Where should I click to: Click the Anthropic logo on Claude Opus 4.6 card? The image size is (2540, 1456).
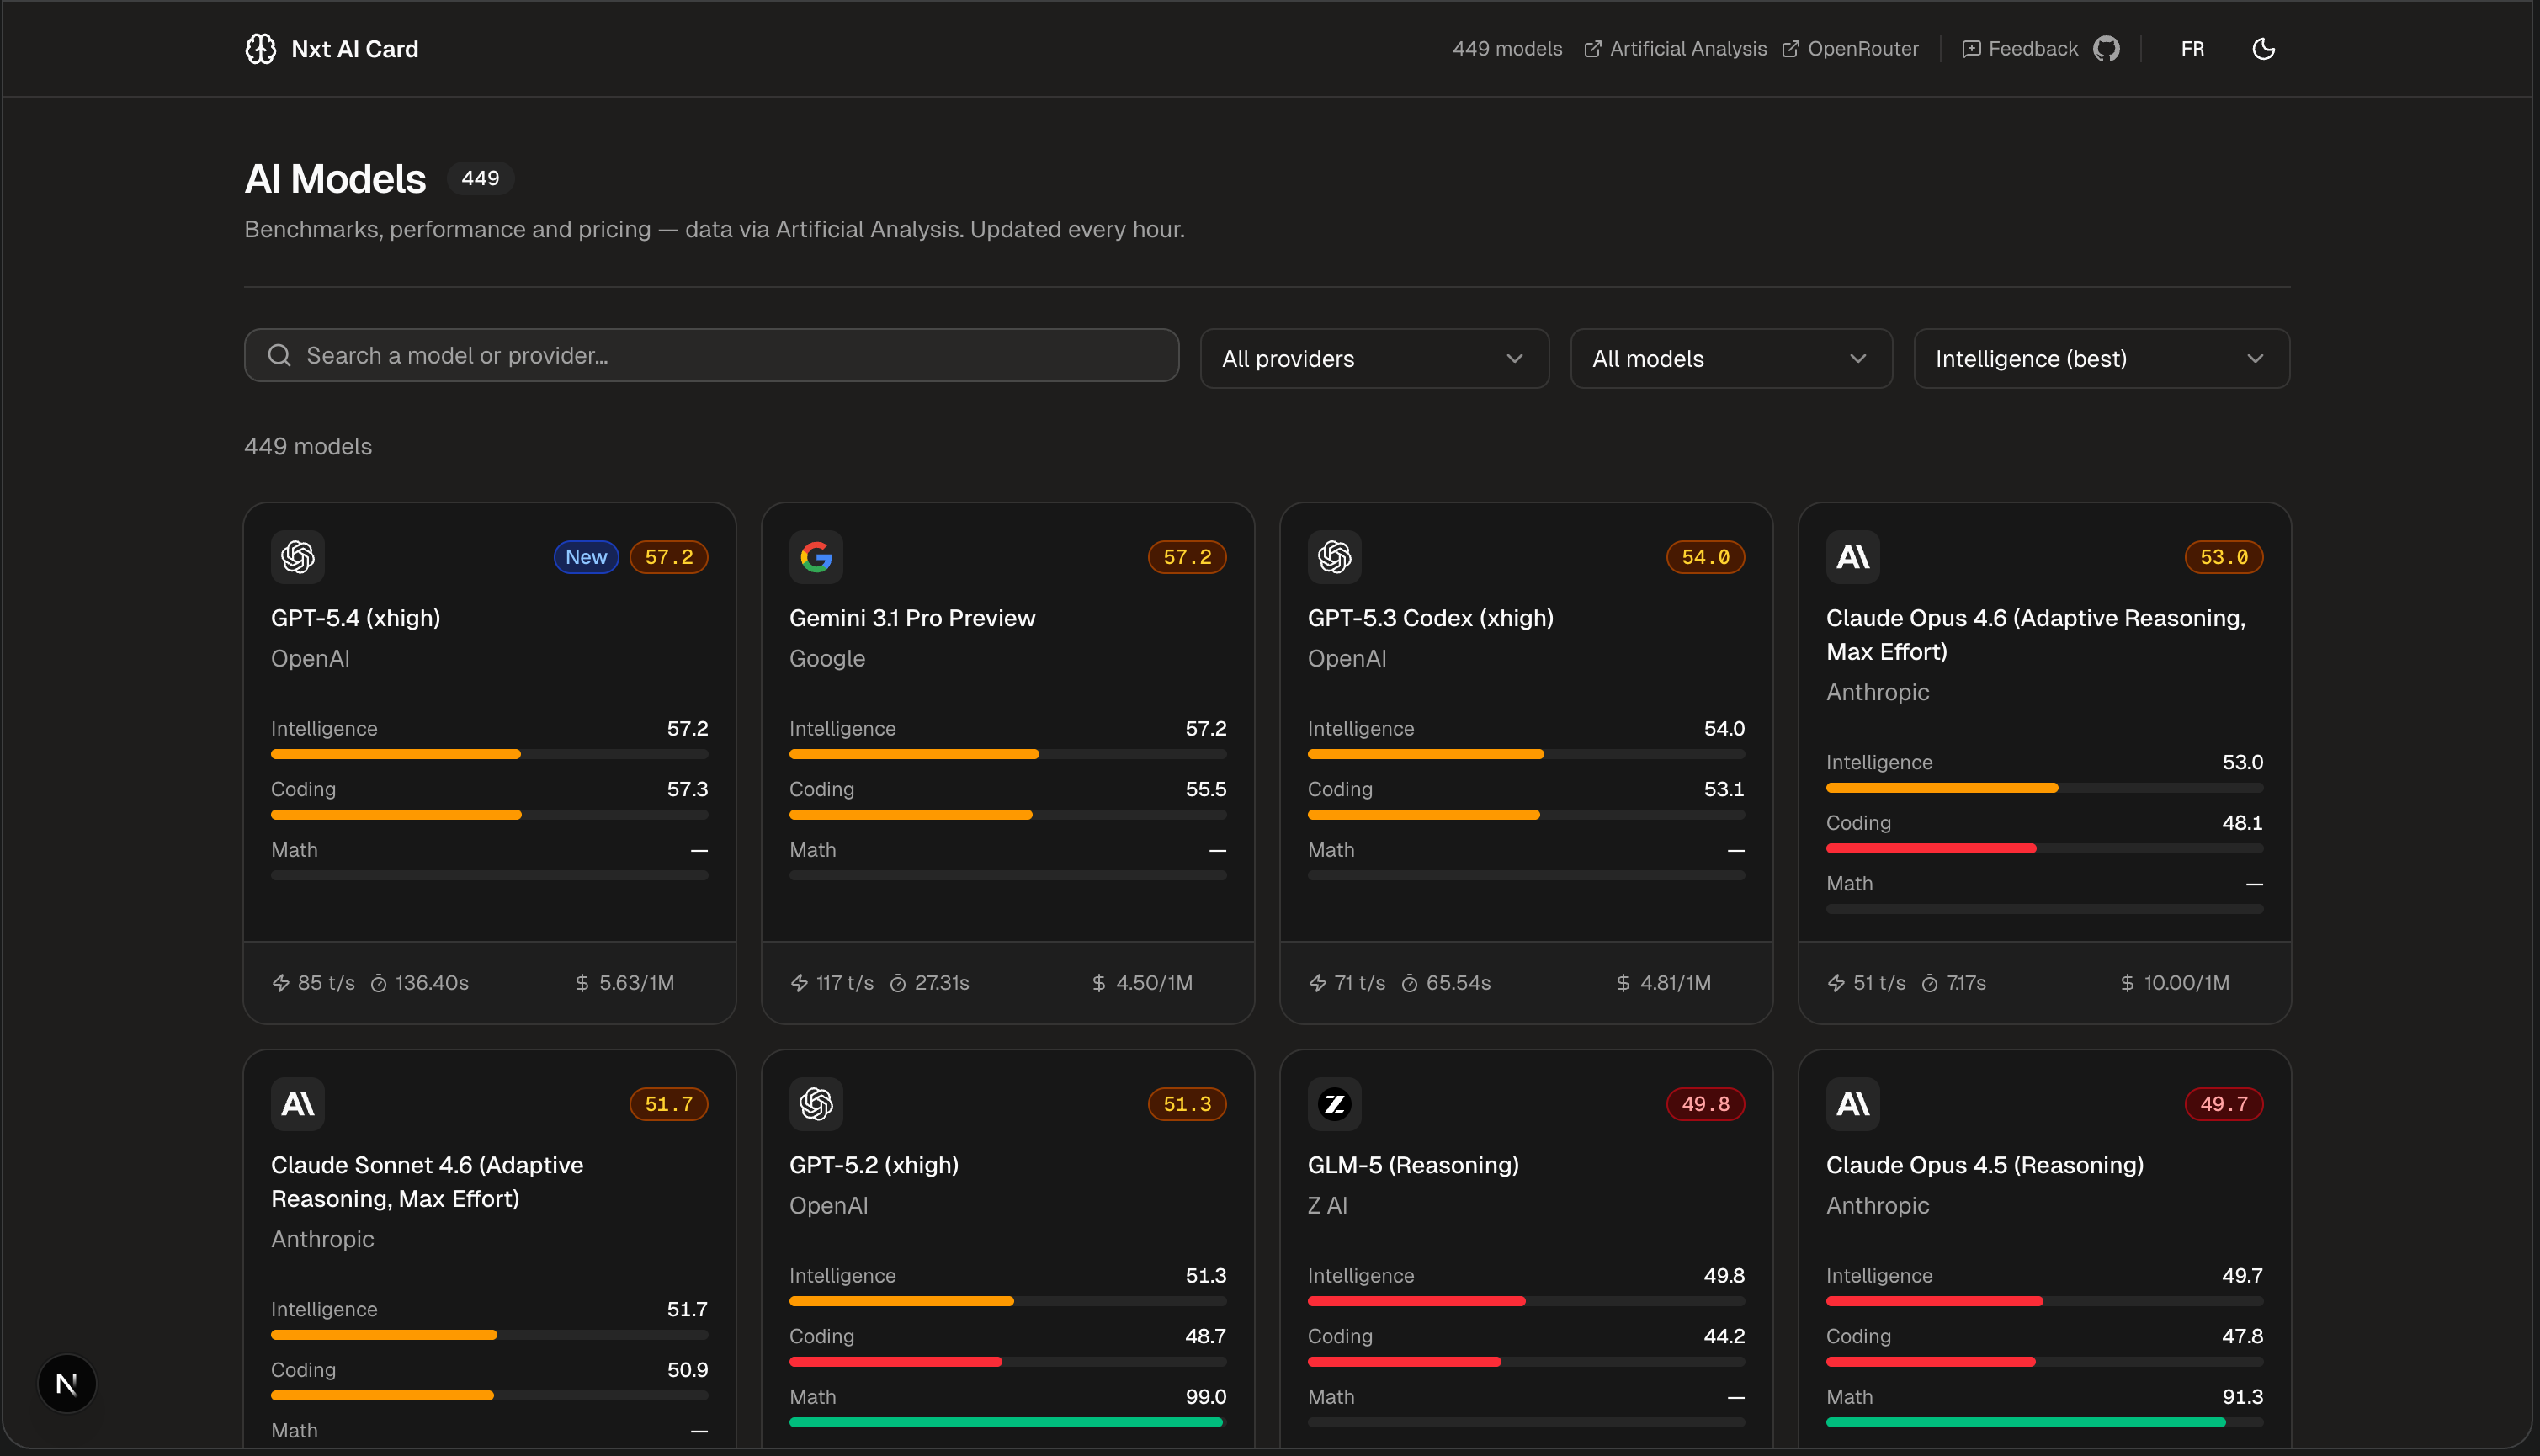(1852, 557)
